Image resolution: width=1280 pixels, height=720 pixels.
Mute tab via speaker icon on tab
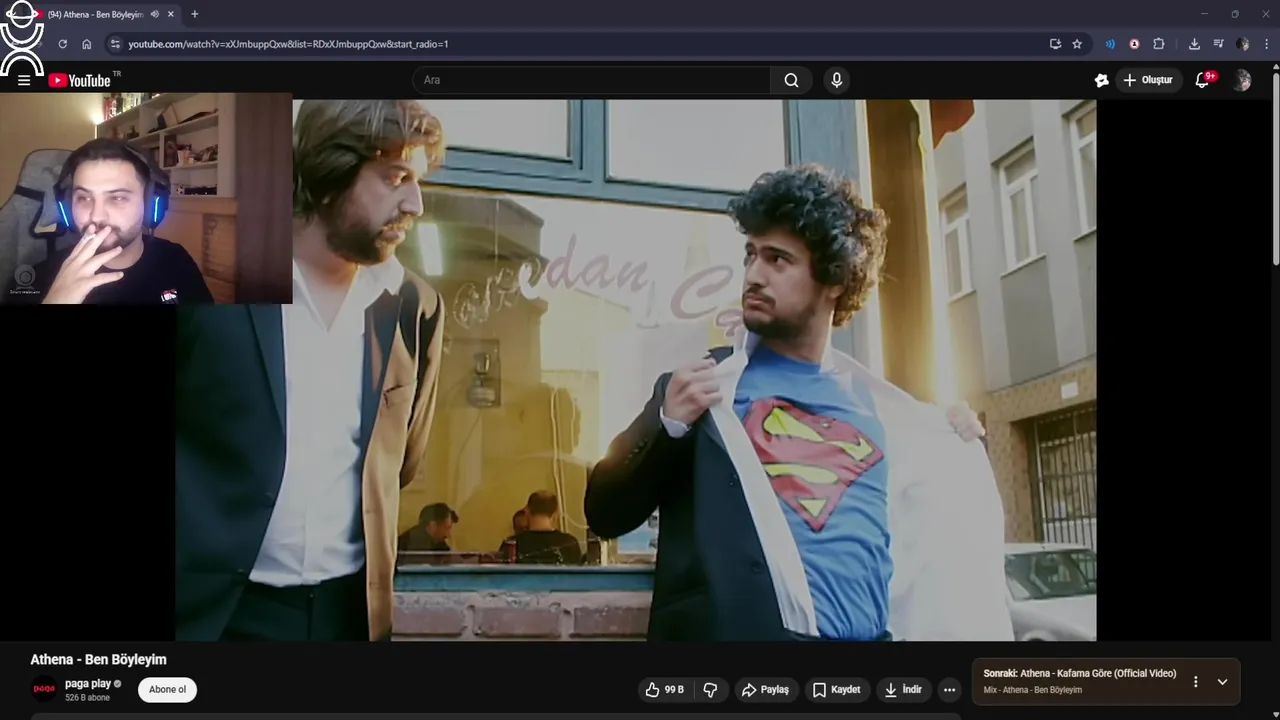pos(155,14)
